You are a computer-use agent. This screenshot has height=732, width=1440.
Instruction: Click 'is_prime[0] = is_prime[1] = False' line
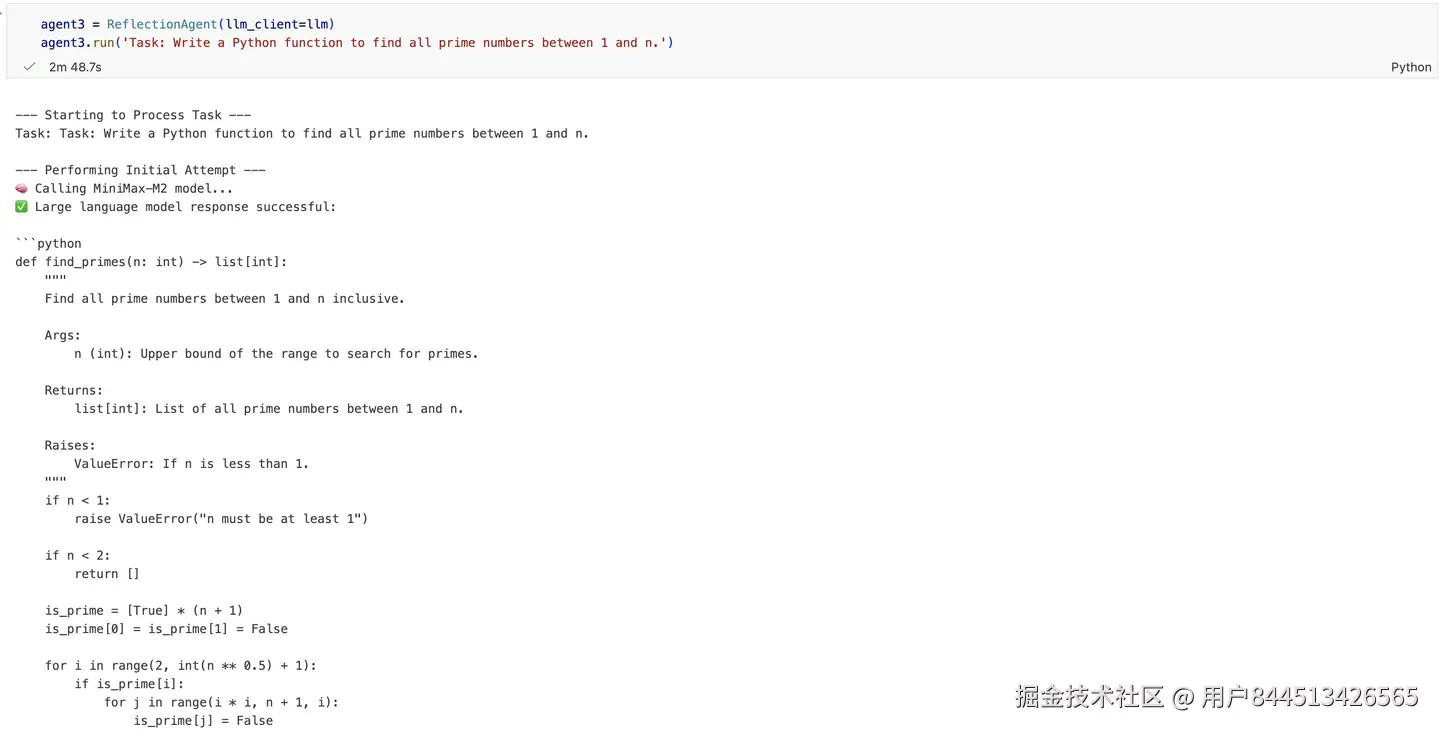[166, 629]
